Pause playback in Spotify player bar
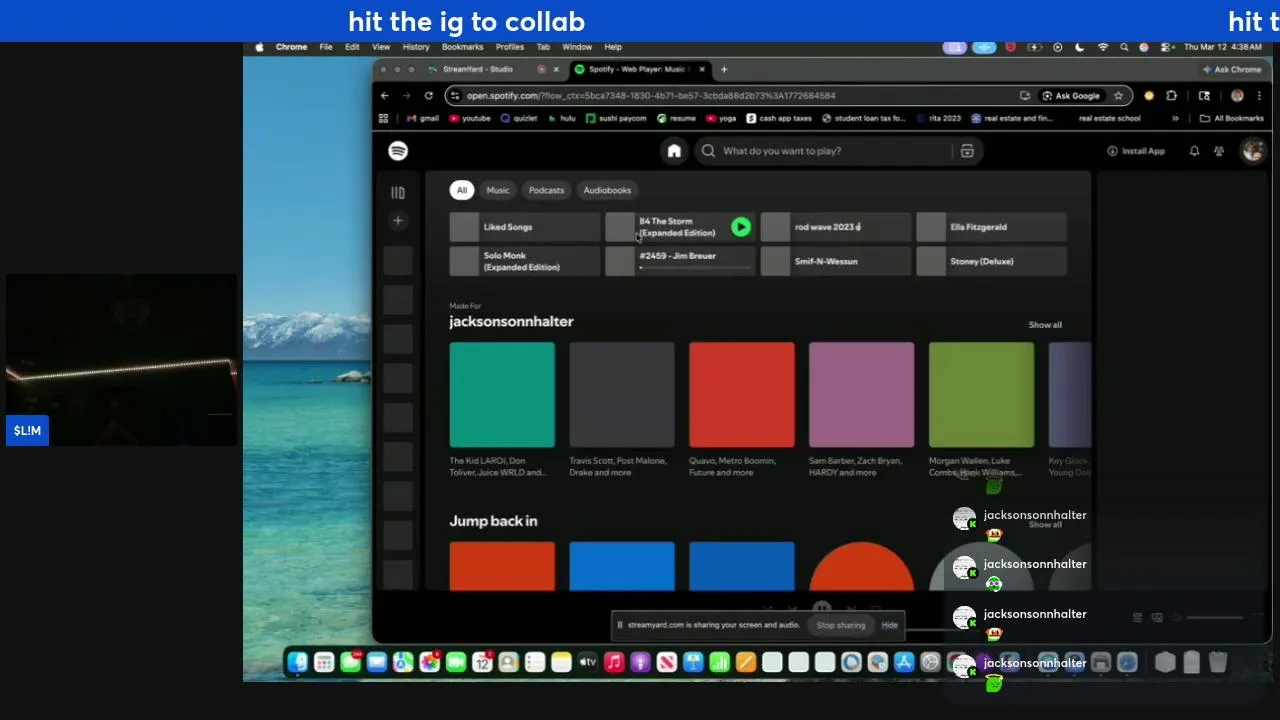 tap(822, 608)
